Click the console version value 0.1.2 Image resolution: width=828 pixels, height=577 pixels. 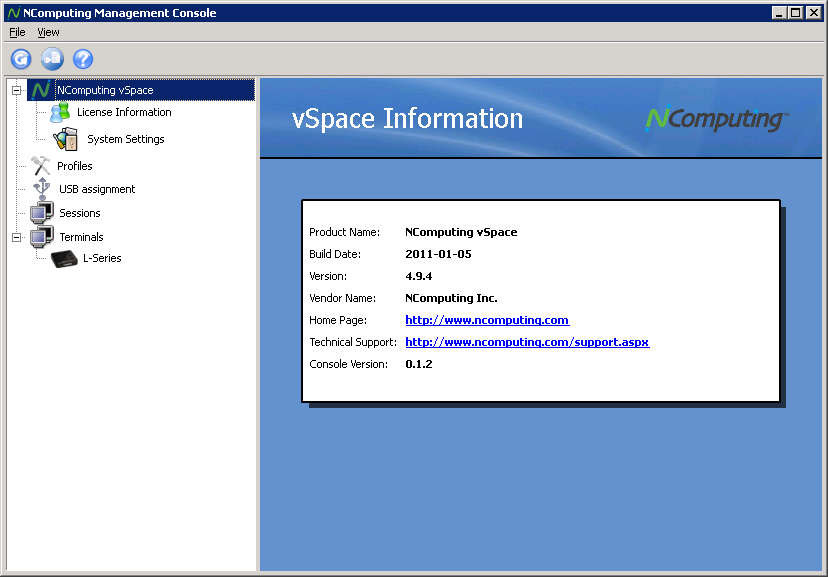click(419, 364)
